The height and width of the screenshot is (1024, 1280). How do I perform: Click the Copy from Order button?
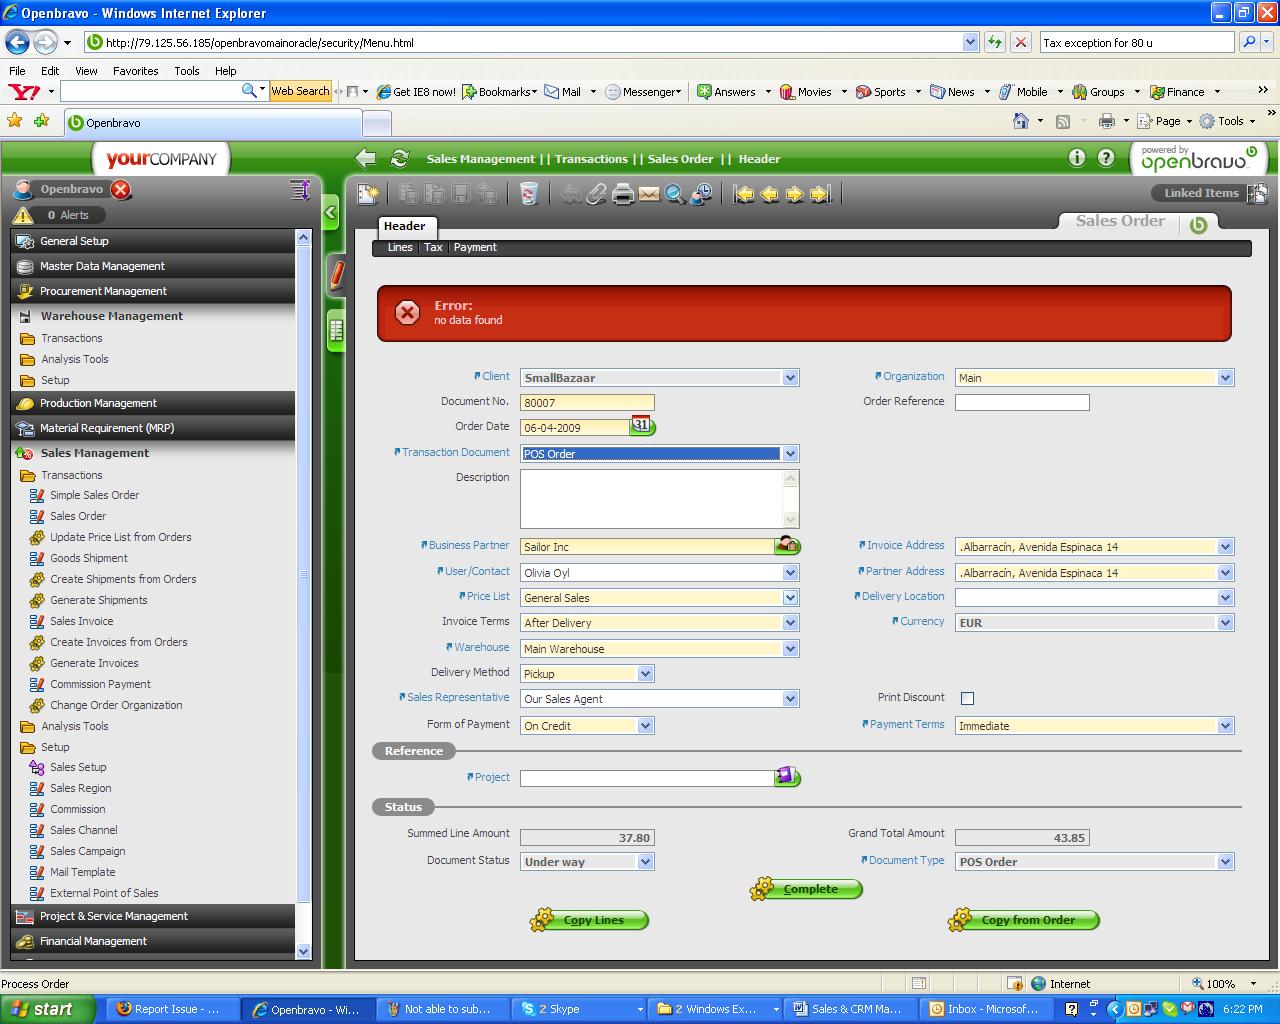1027,920
